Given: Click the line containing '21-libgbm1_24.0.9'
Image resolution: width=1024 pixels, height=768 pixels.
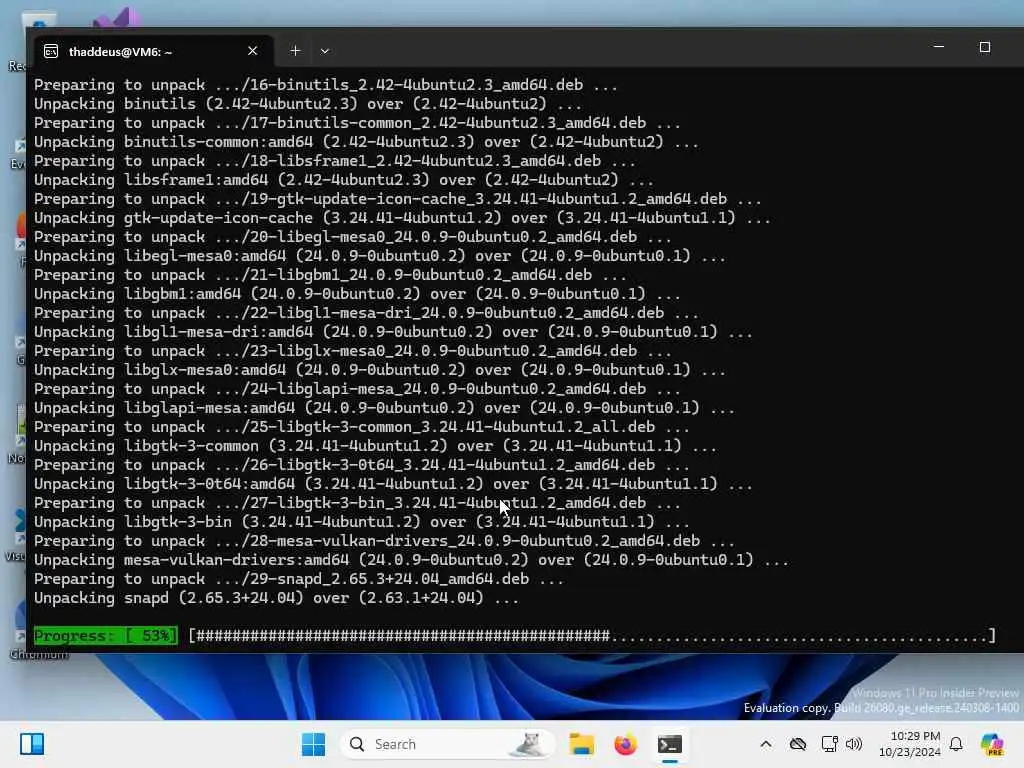Looking at the screenshot, I should (330, 275).
